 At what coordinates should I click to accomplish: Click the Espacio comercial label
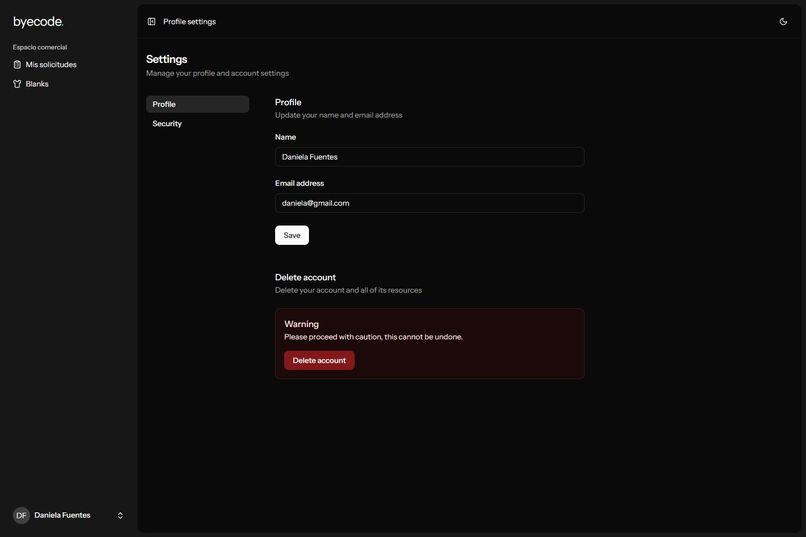[x=40, y=47]
